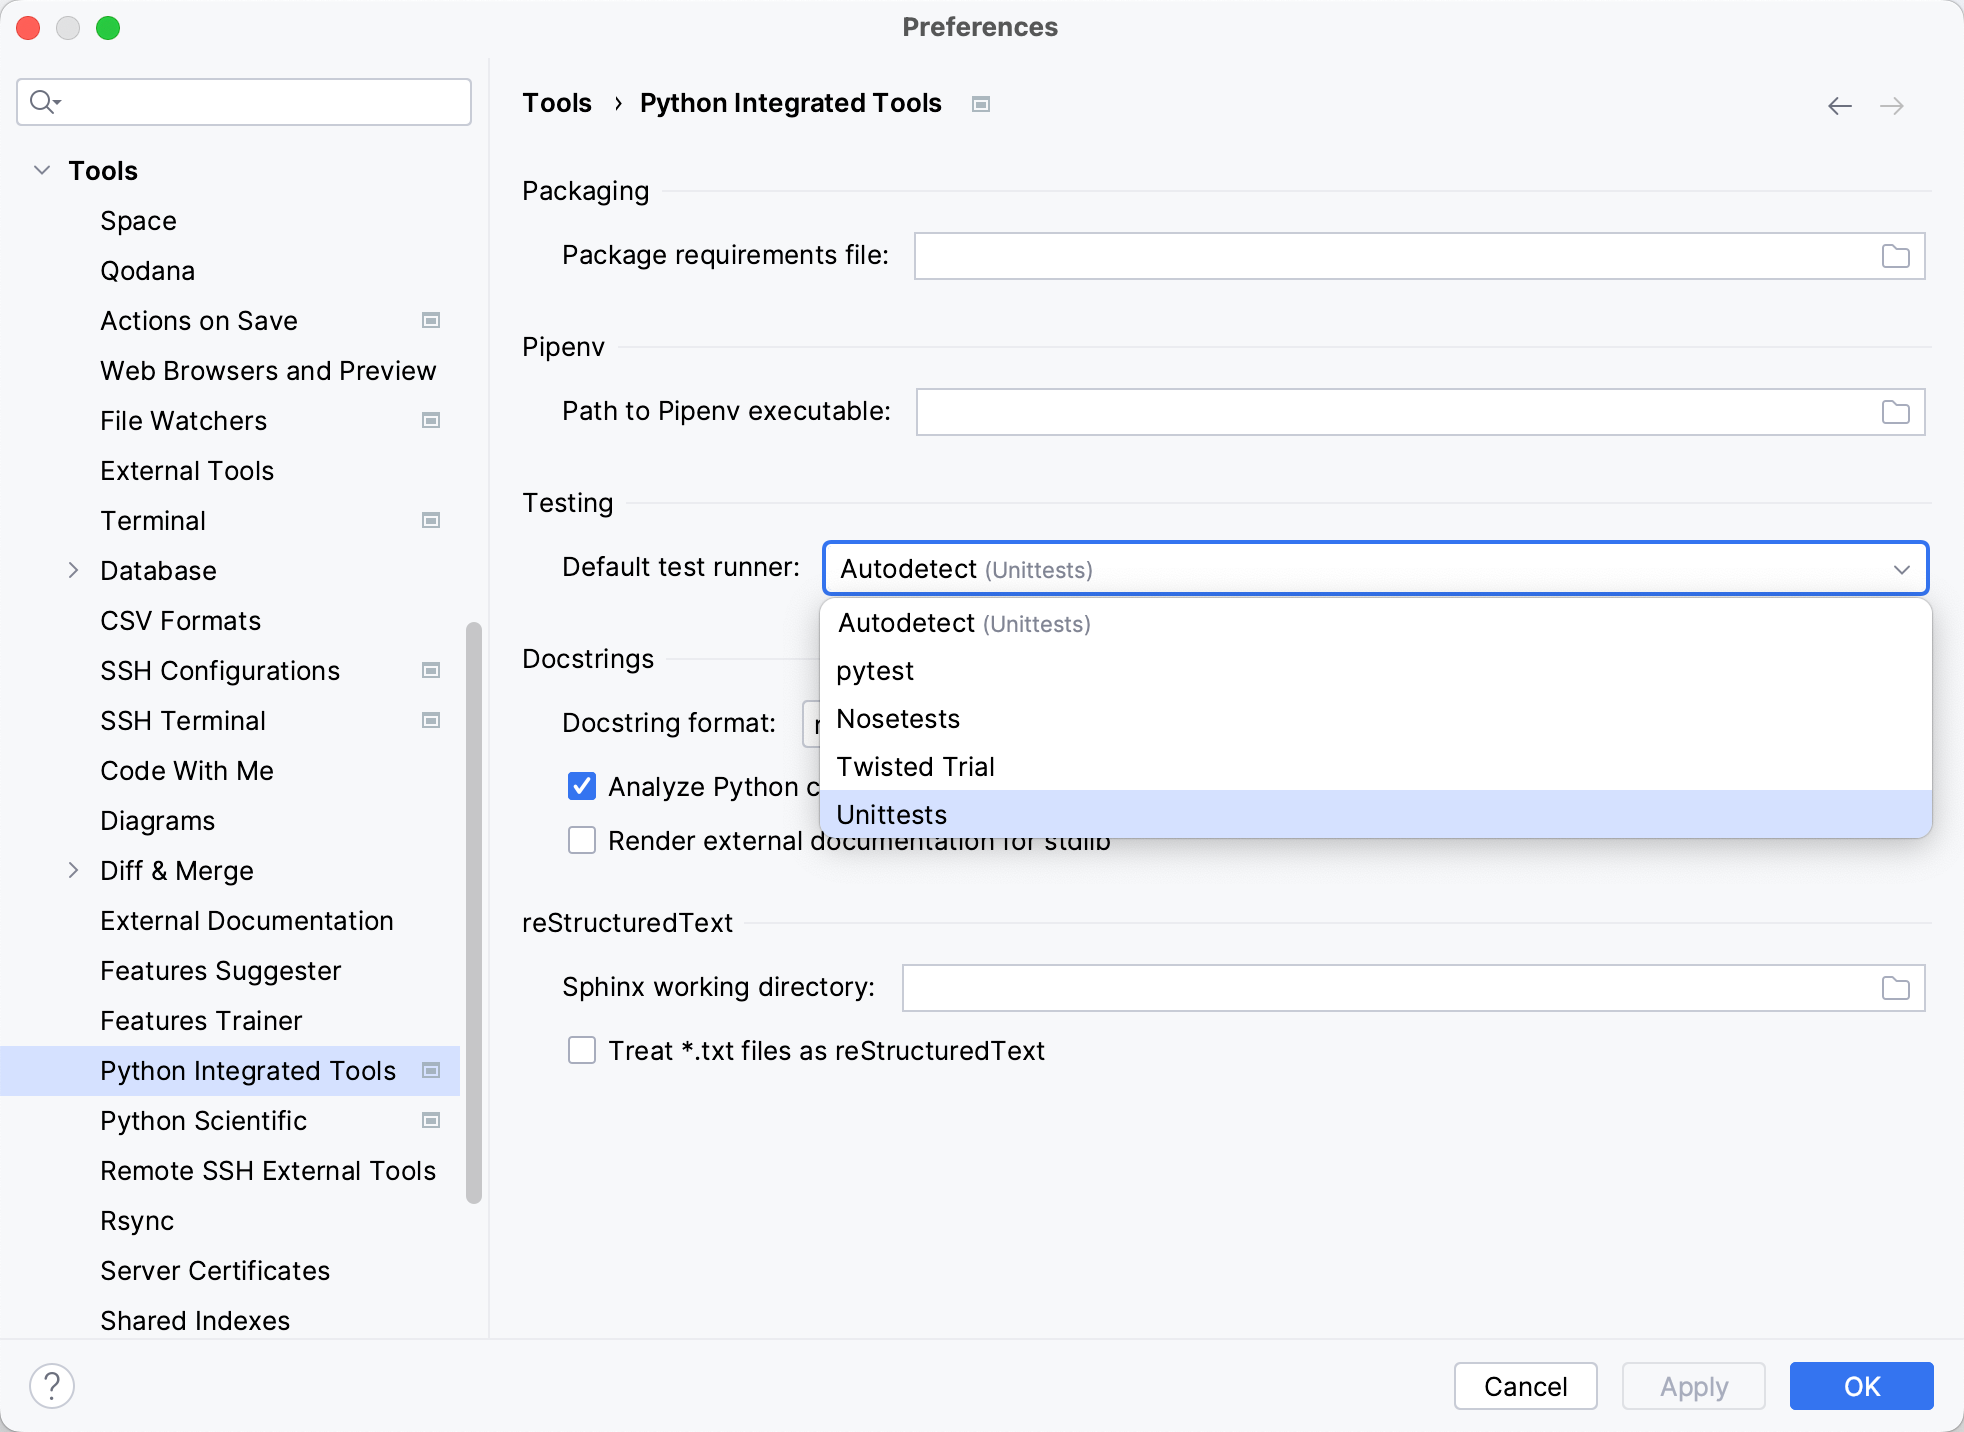Toggle Analyze Python code checkbox
The width and height of the screenshot is (1964, 1432).
582,786
